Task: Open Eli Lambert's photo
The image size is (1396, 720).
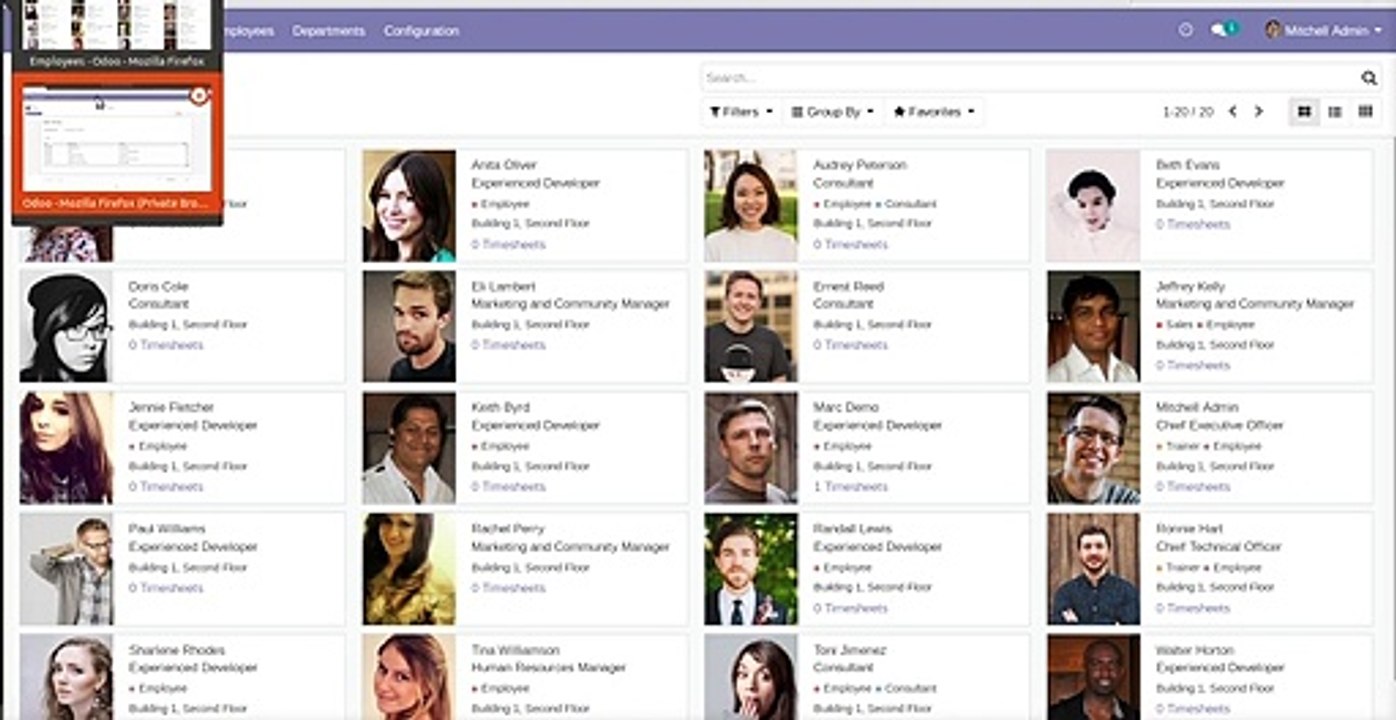Action: 409,327
